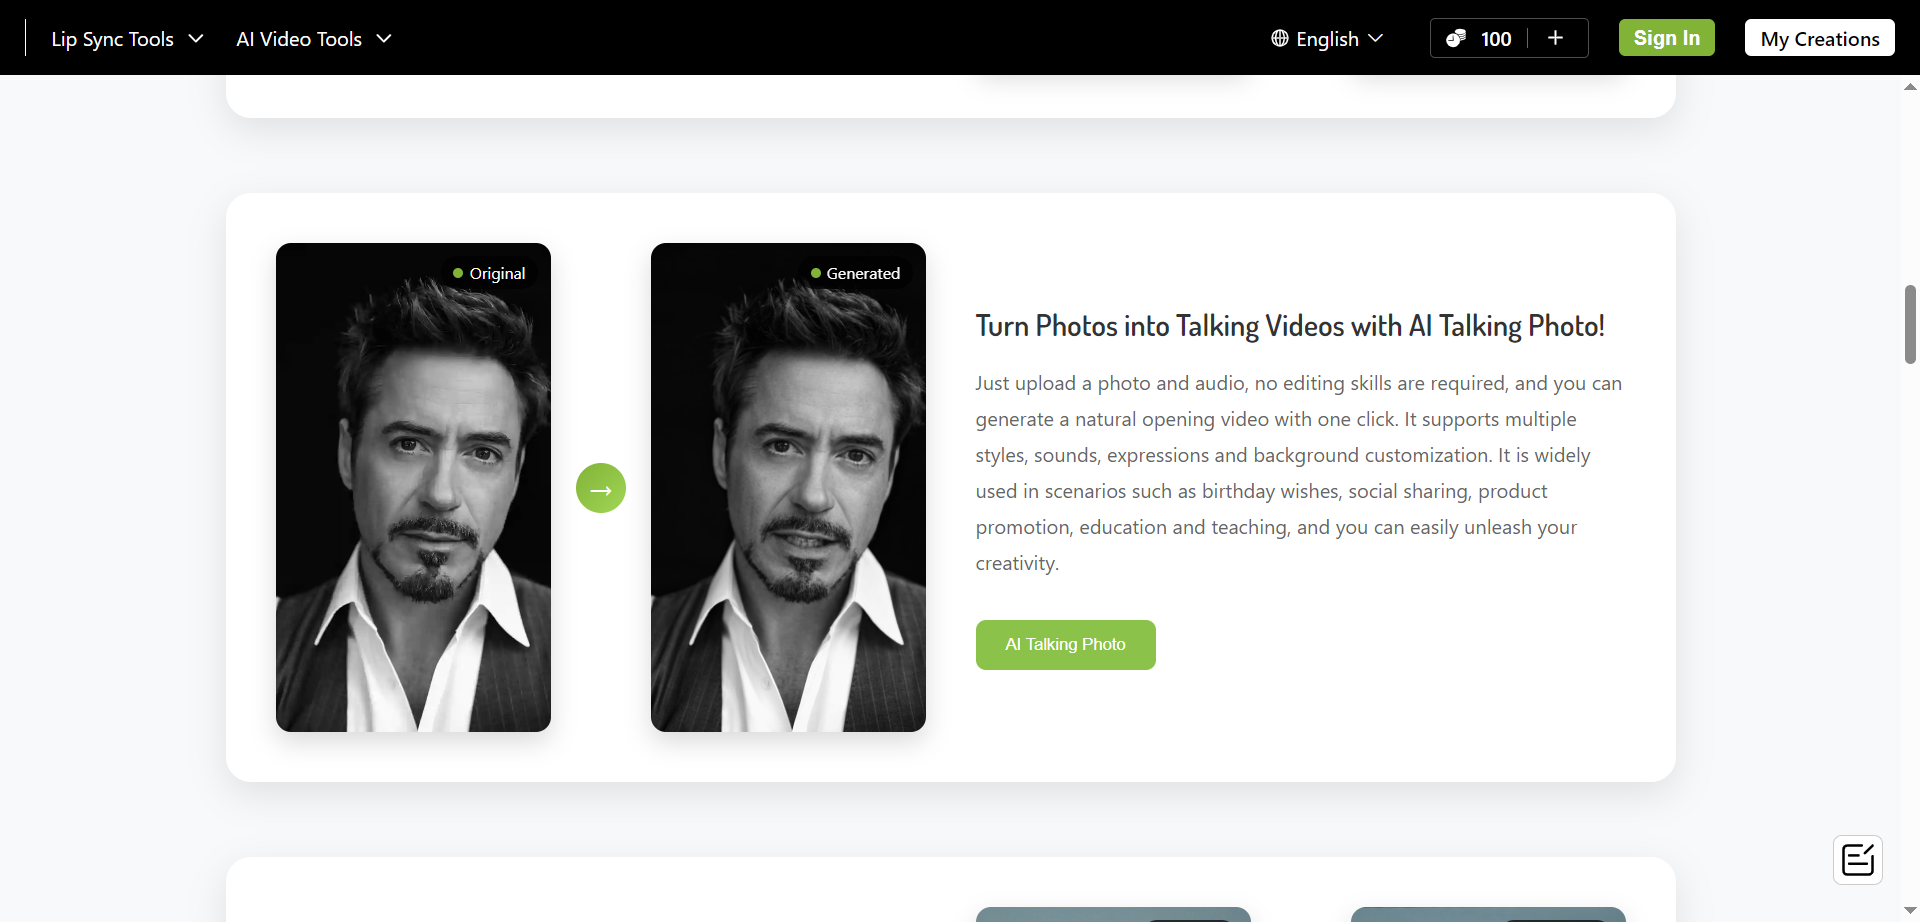This screenshot has height=922, width=1920.
Task: Expand the AI Video Tools chevron
Action: click(x=384, y=39)
